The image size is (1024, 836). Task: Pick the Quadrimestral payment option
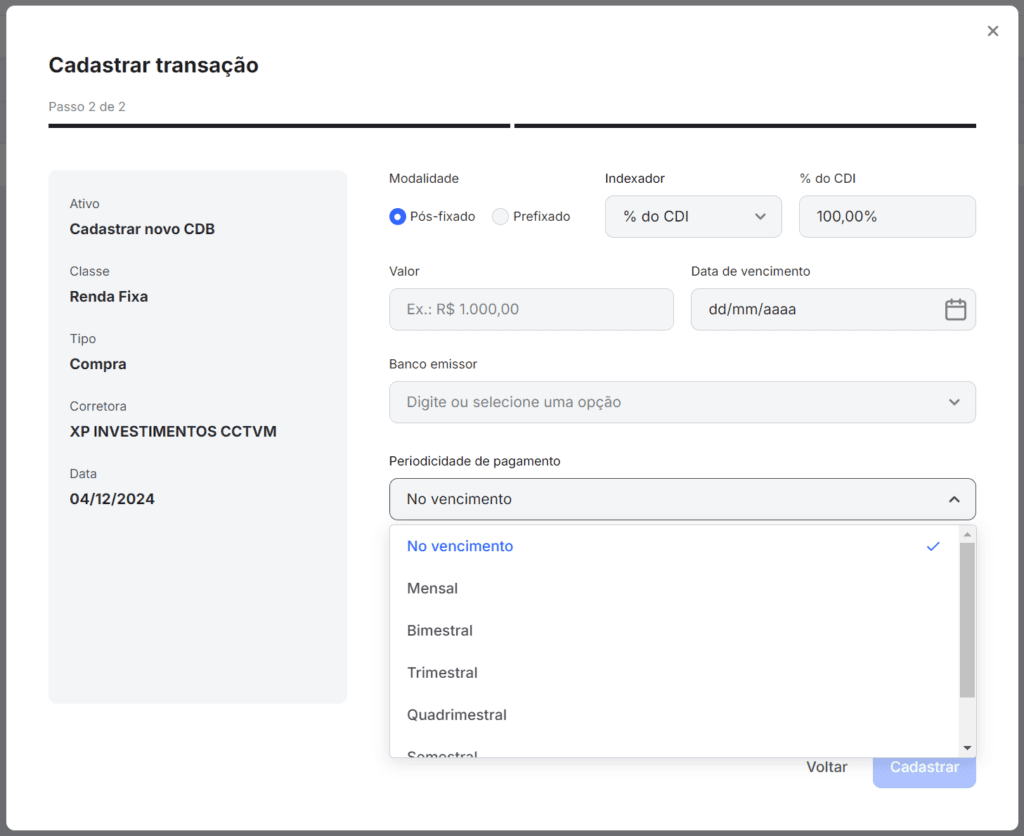[x=457, y=715]
